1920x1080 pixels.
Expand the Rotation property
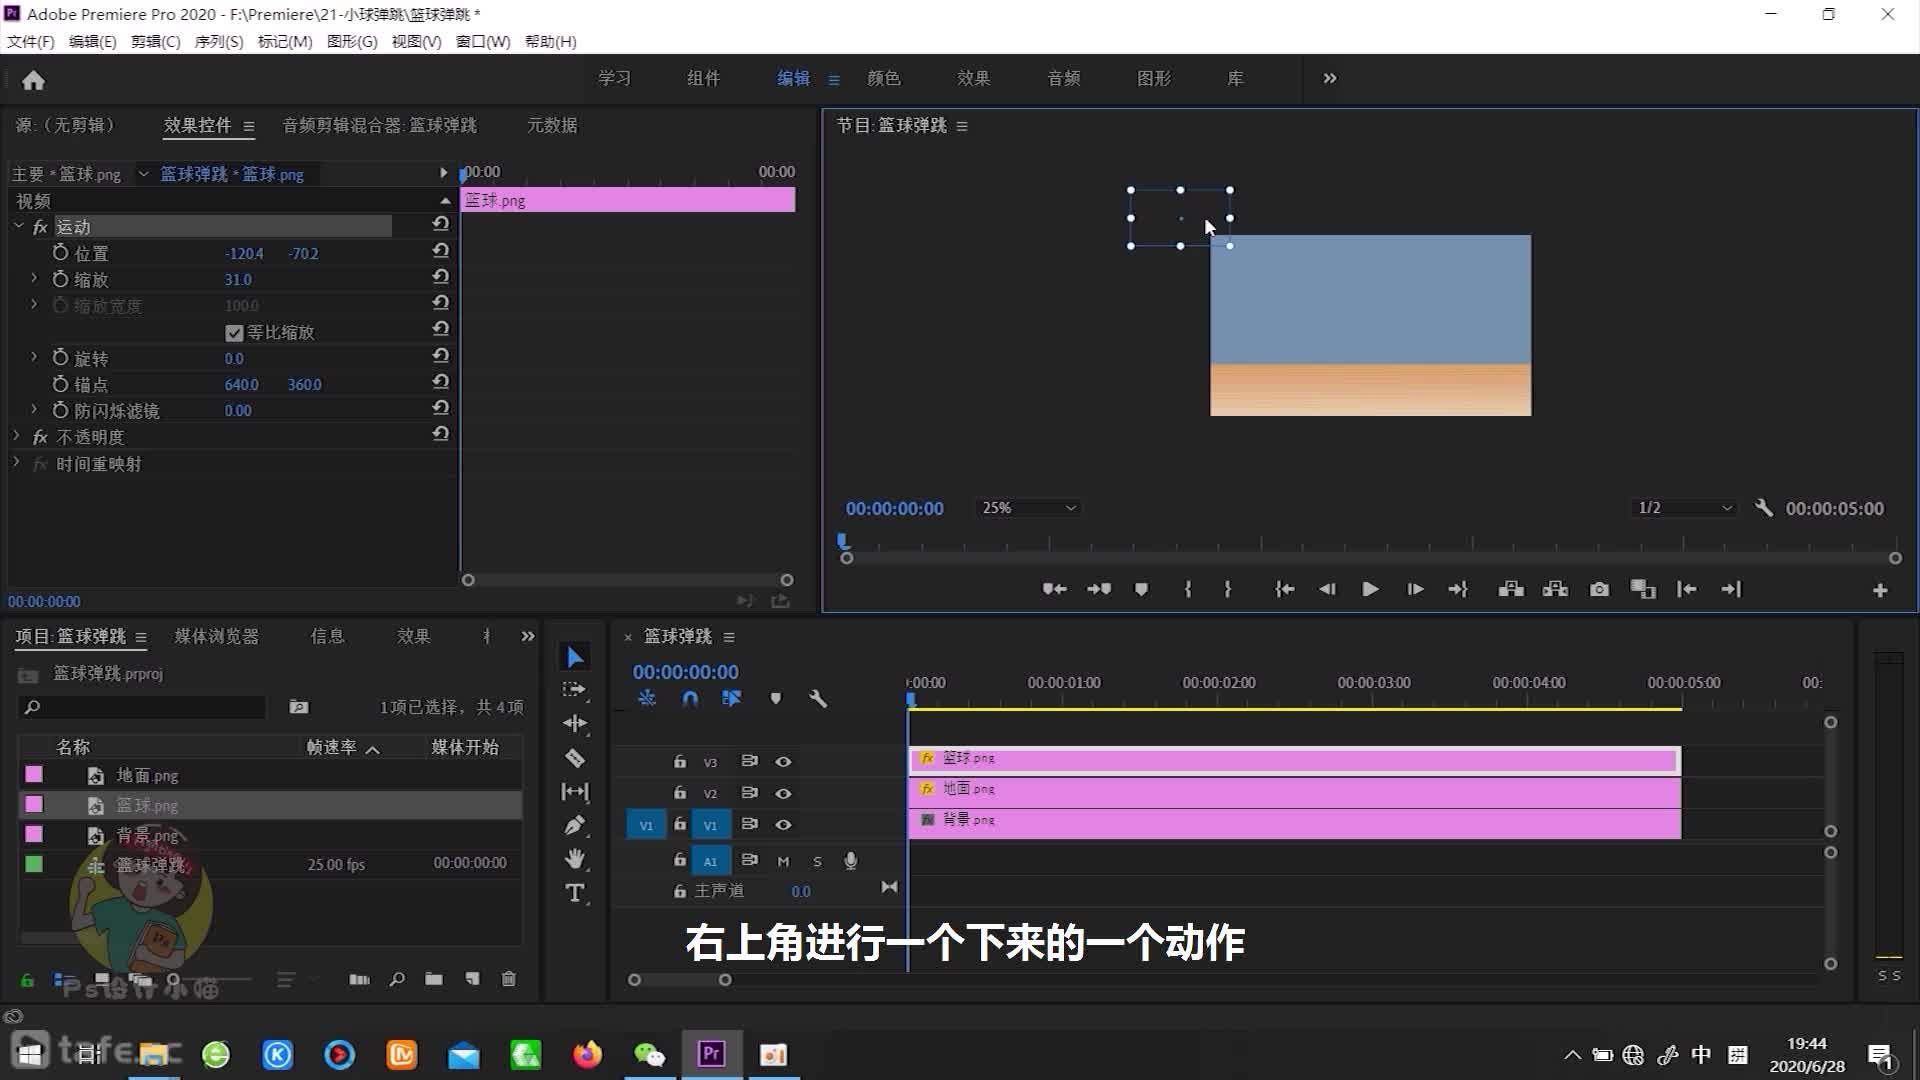[34, 357]
